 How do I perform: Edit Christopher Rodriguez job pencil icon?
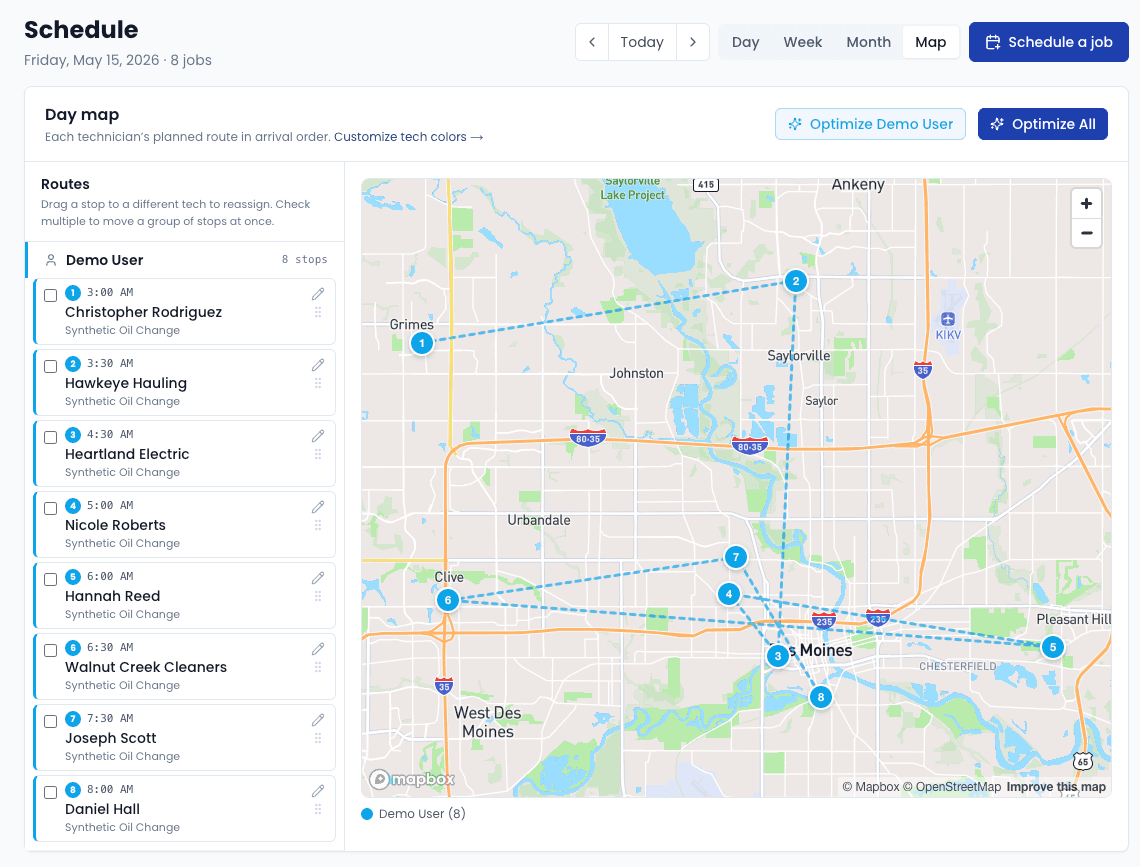(318, 294)
